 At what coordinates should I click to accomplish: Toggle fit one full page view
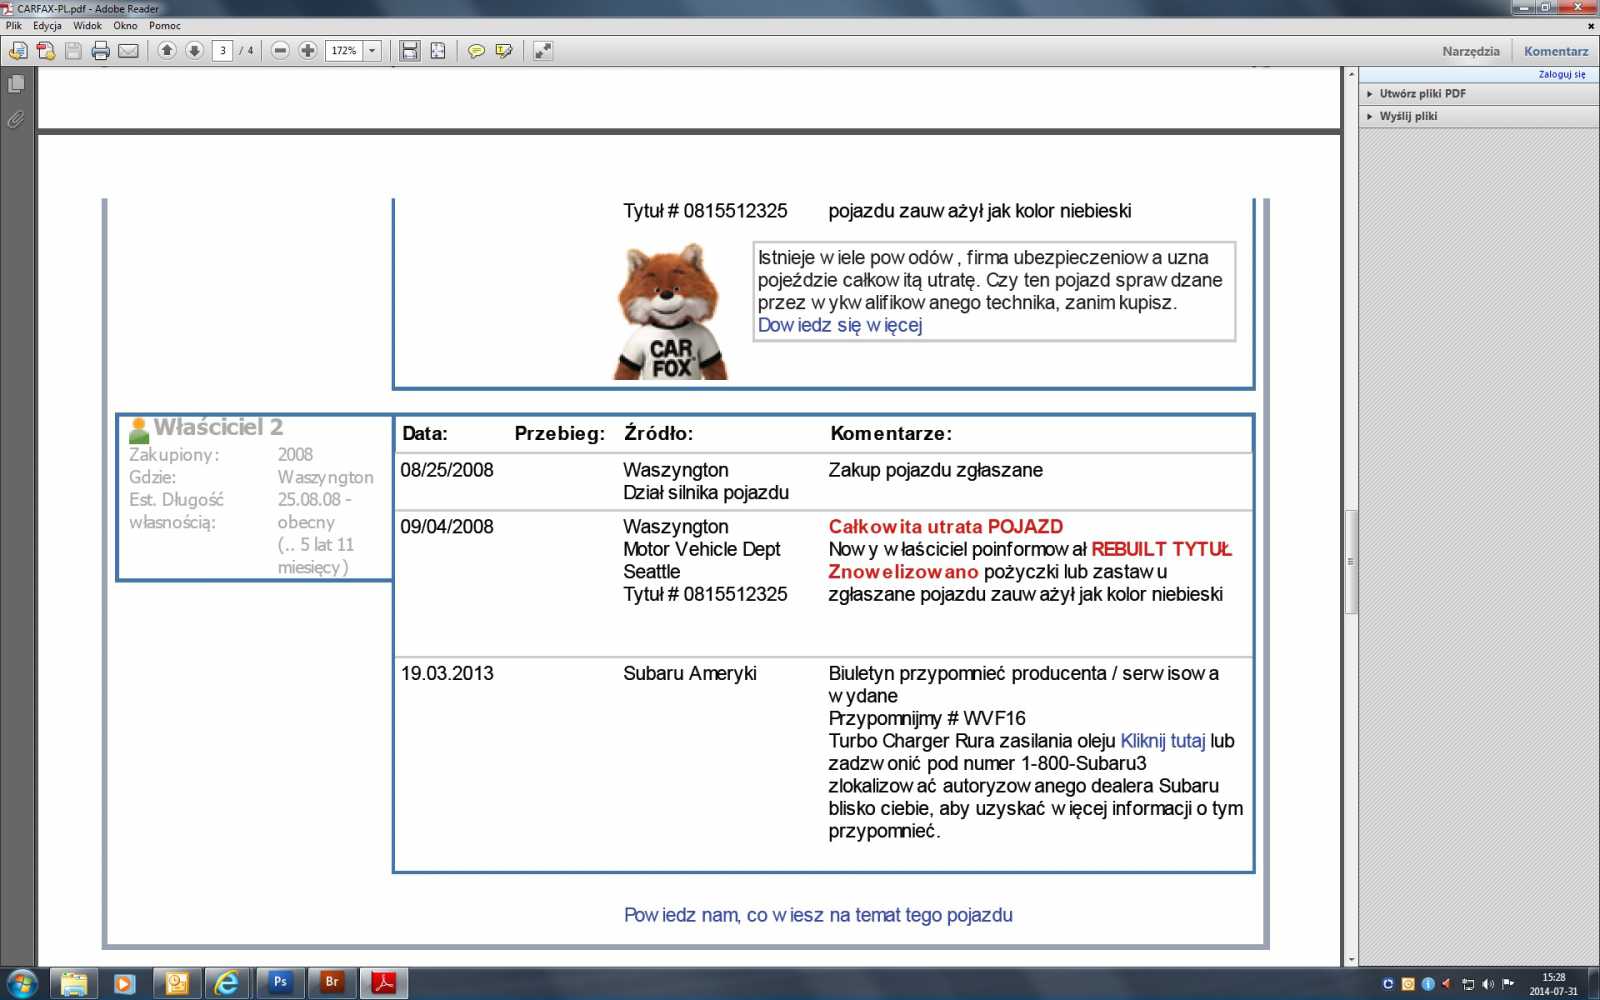pos(438,51)
